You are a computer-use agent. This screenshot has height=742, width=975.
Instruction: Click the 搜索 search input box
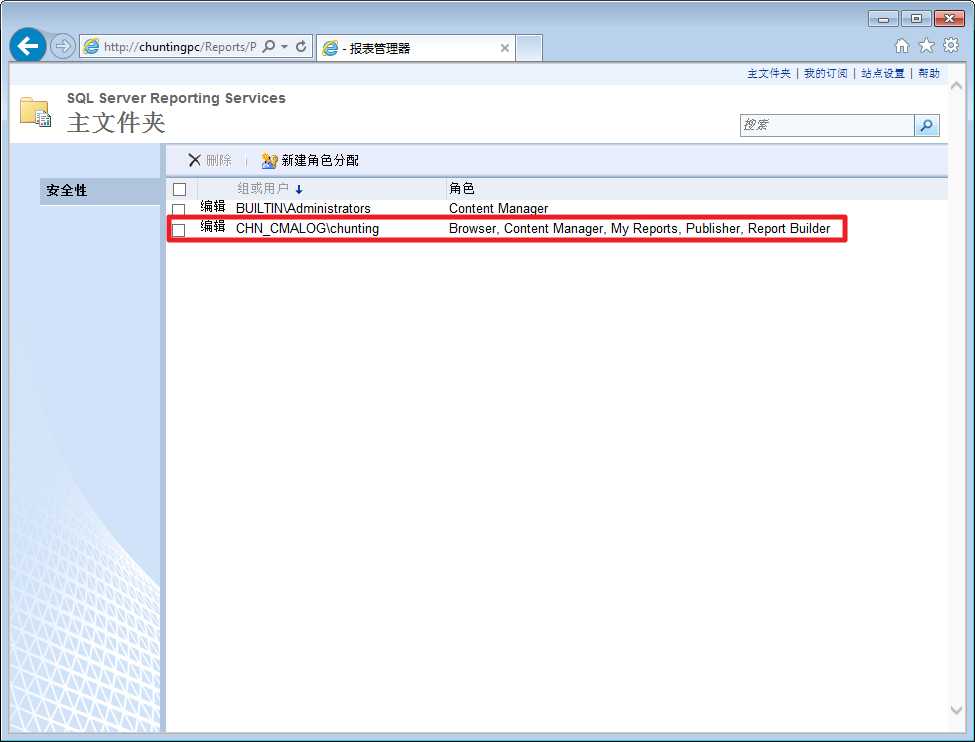point(827,125)
